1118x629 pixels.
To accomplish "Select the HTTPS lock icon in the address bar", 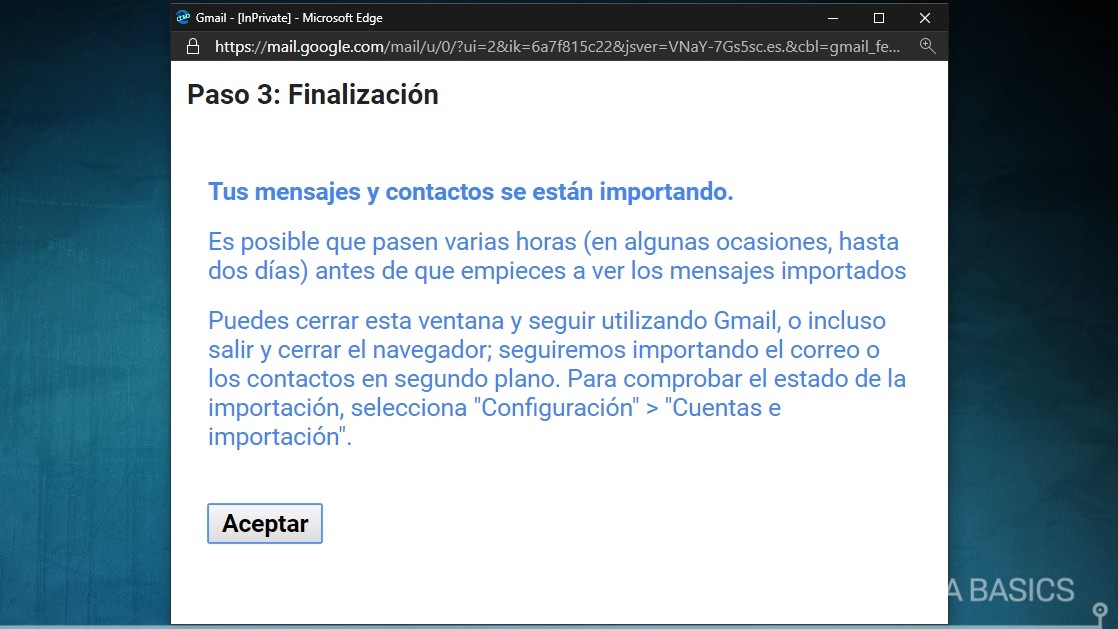I will (x=192, y=46).
